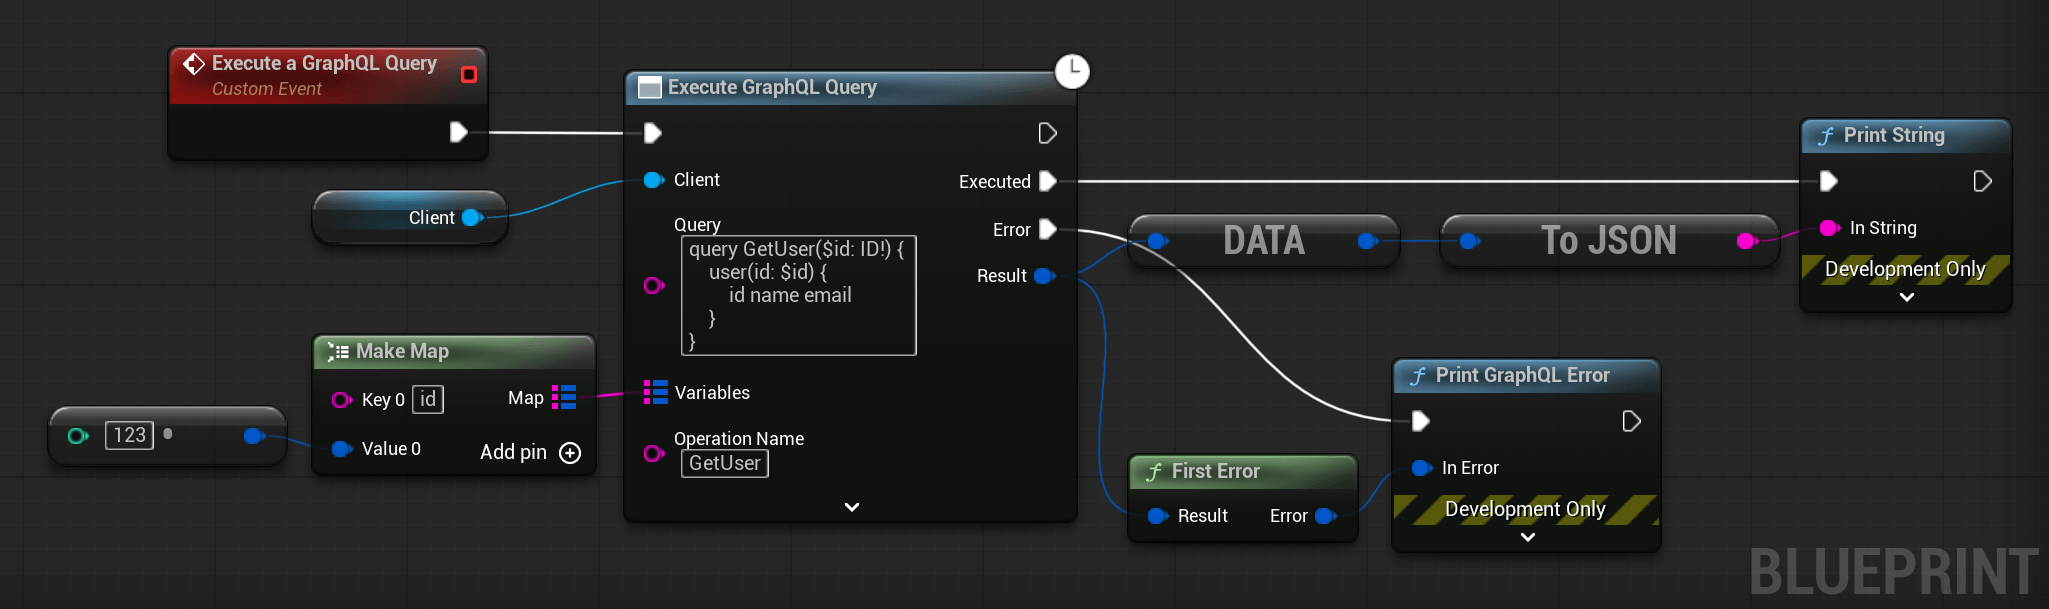Click the function icon on Print GraphQL Error
The width and height of the screenshot is (2049, 609).
coord(1418,376)
